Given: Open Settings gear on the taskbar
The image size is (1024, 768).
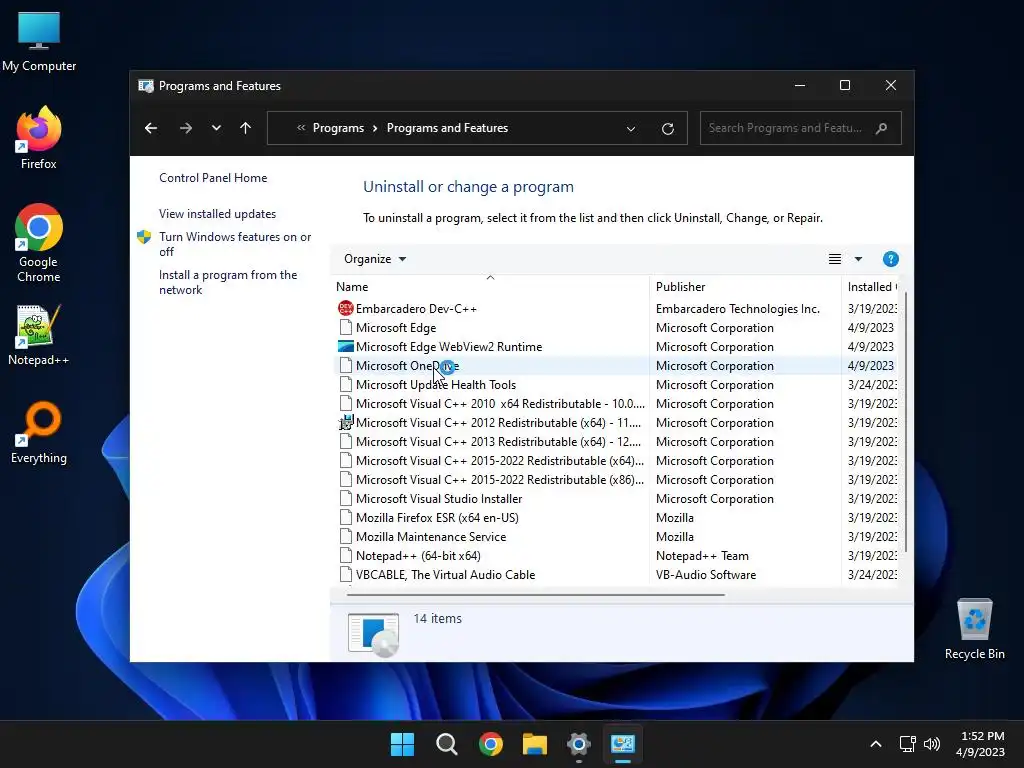Looking at the screenshot, I should click(579, 744).
